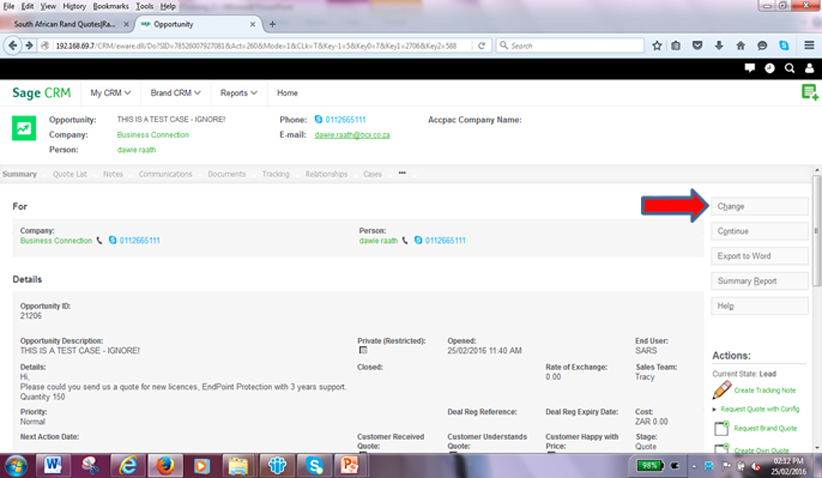The image size is (822, 478).
Task: Go to the Firefox Home icon
Action: [x=740, y=46]
